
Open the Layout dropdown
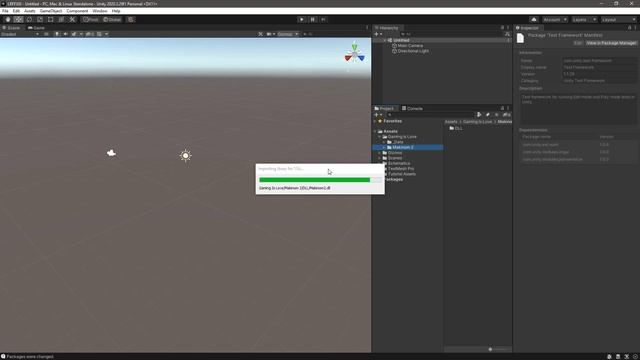click(x=619, y=20)
